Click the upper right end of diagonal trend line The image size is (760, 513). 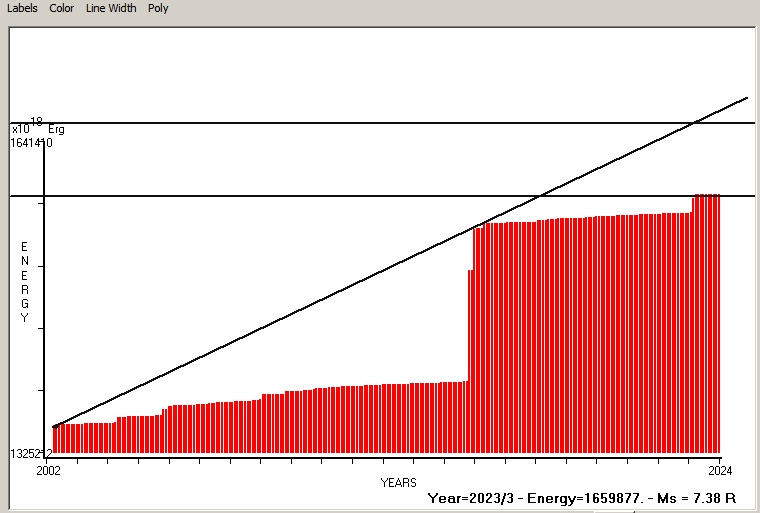pos(746,99)
